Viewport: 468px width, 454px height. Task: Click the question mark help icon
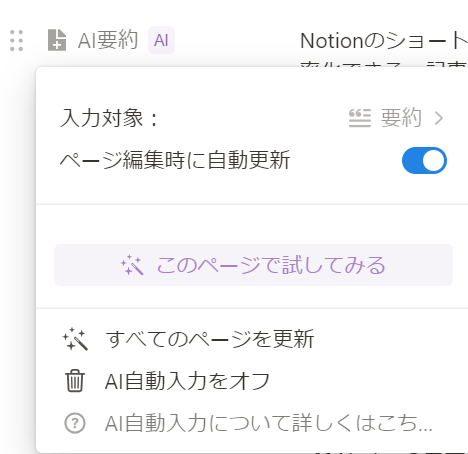click(x=75, y=423)
